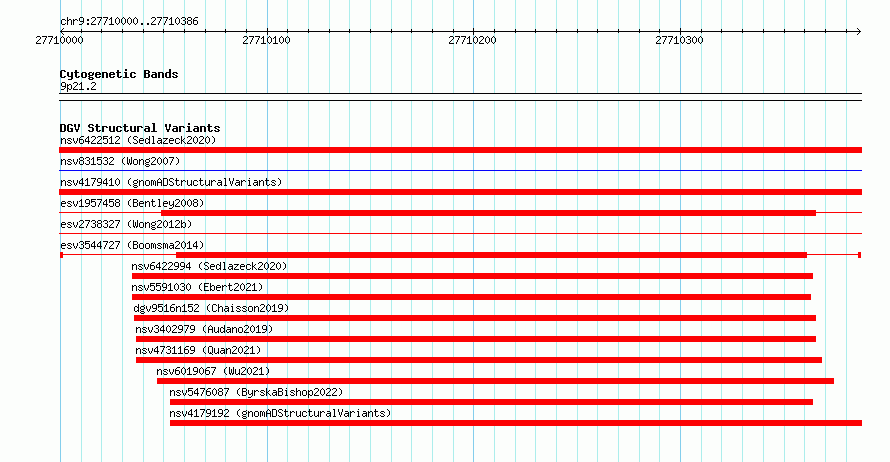Screen dimensions: 890x462
Task: Click the chr9:27710000..27710386 region label
Action: 129,21
